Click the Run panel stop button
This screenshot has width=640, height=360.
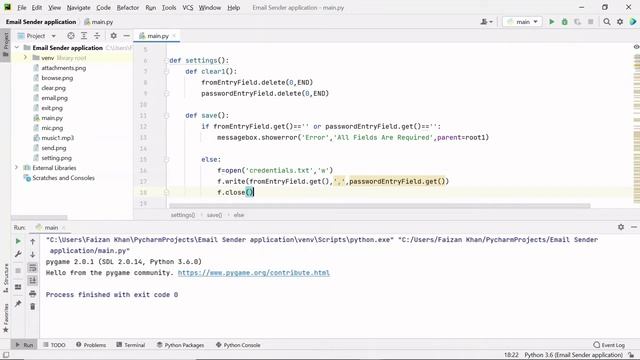point(18,270)
